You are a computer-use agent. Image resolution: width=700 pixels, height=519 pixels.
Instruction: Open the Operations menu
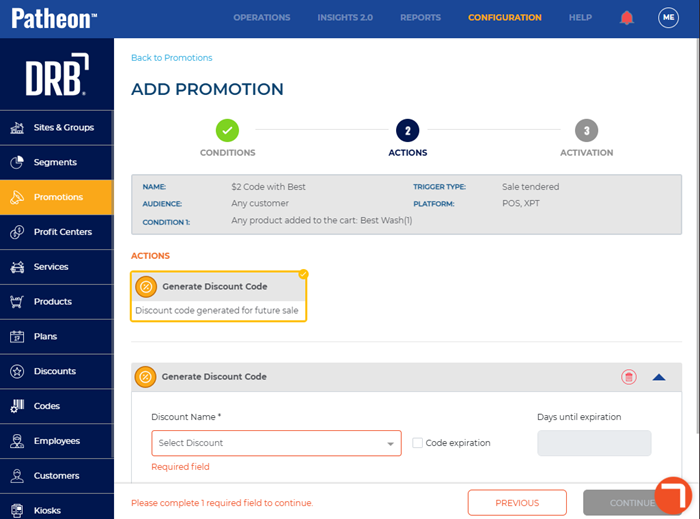(x=262, y=17)
